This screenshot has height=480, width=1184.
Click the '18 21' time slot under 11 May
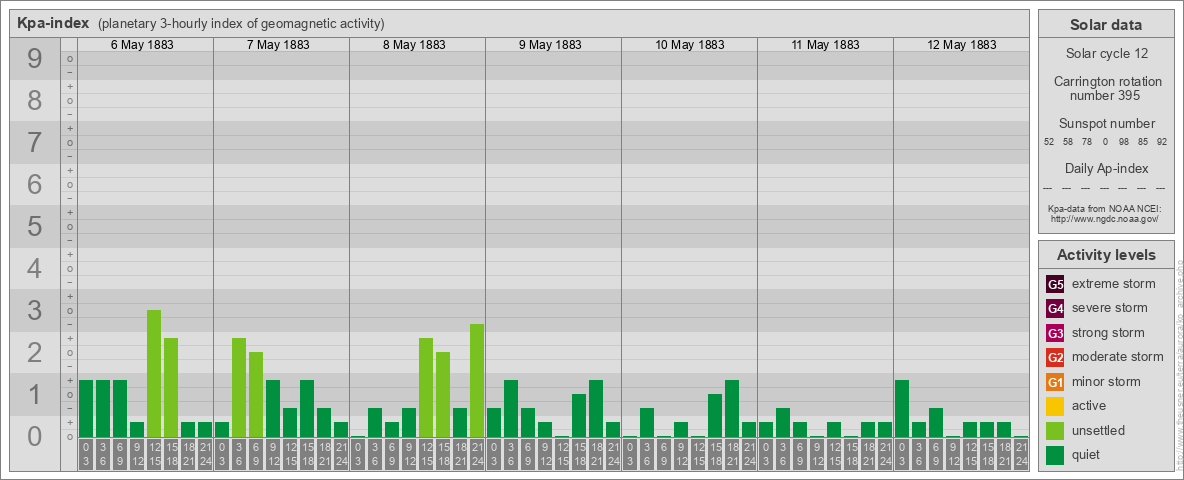pos(868,454)
